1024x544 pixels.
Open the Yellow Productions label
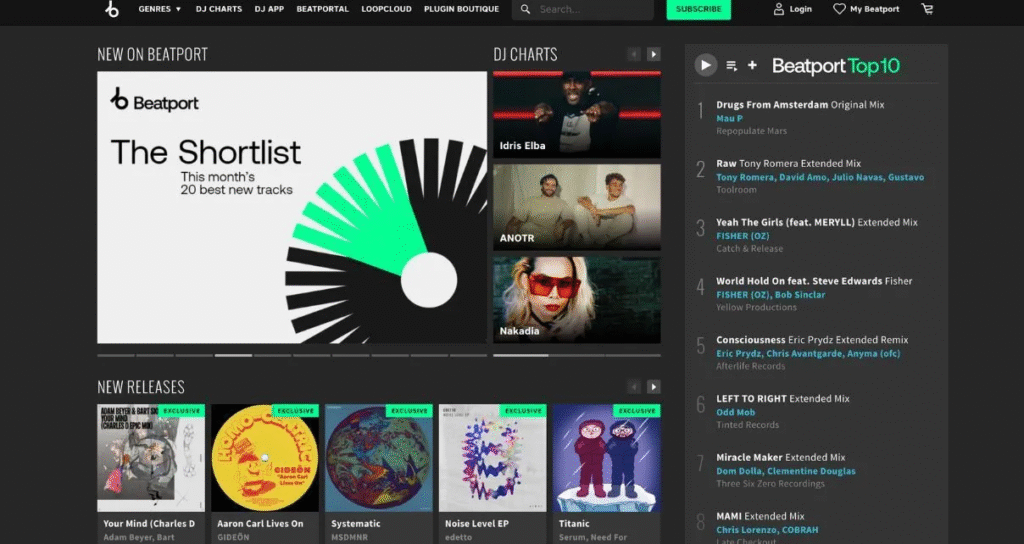756,307
